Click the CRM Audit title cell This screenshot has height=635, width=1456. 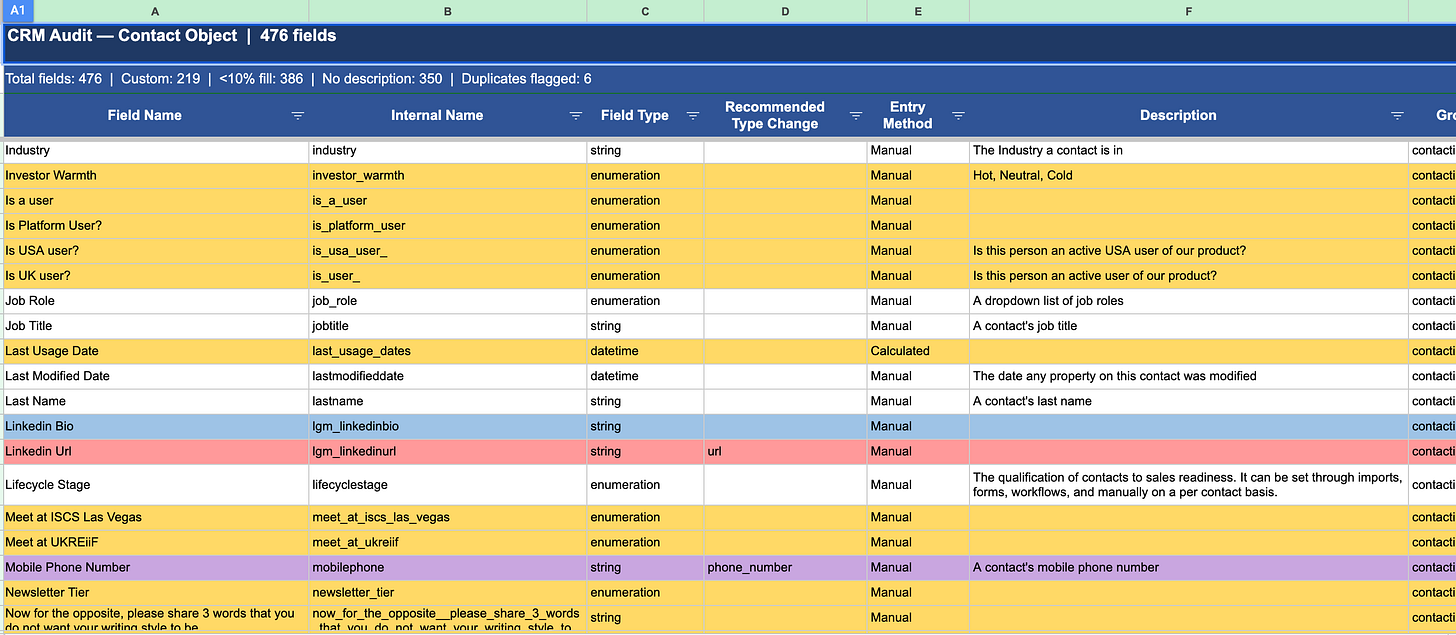click(x=730, y=44)
